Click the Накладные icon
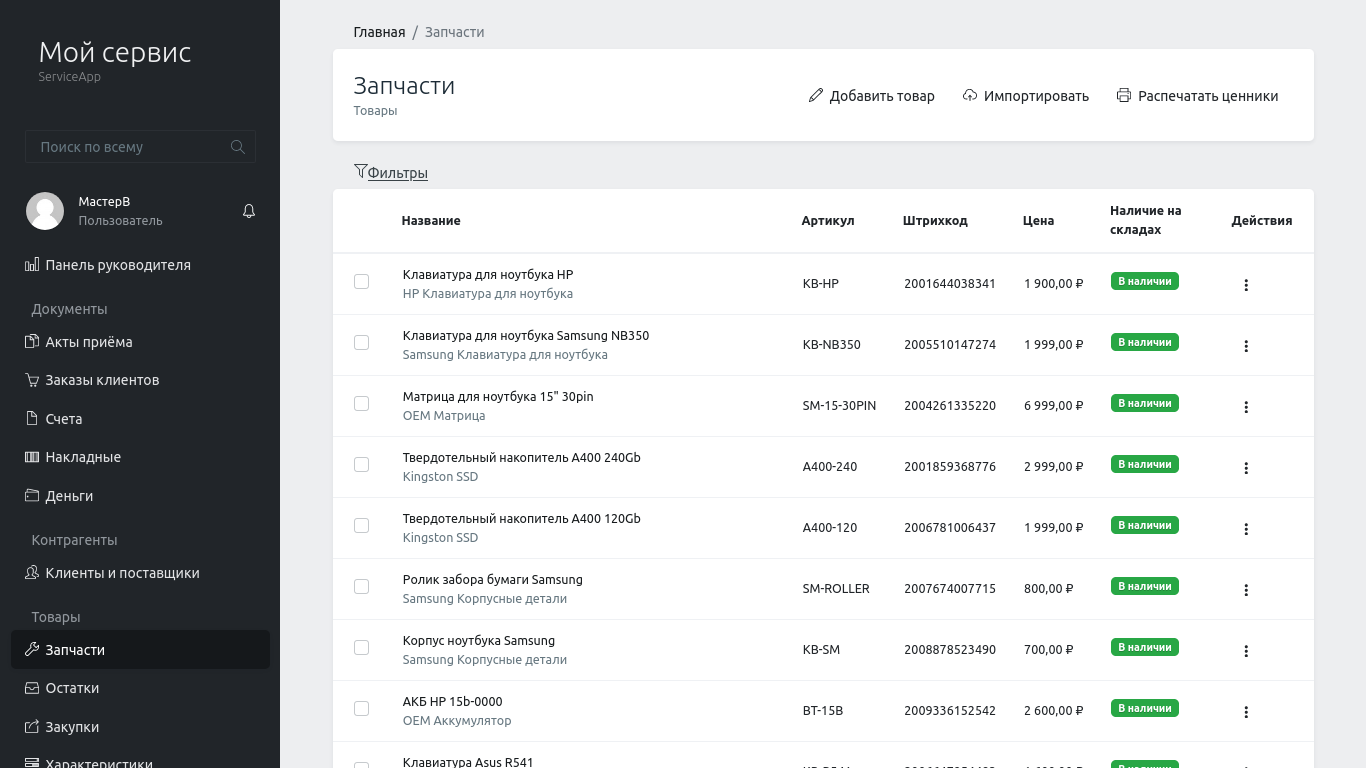The width and height of the screenshot is (1366, 768). coord(32,457)
